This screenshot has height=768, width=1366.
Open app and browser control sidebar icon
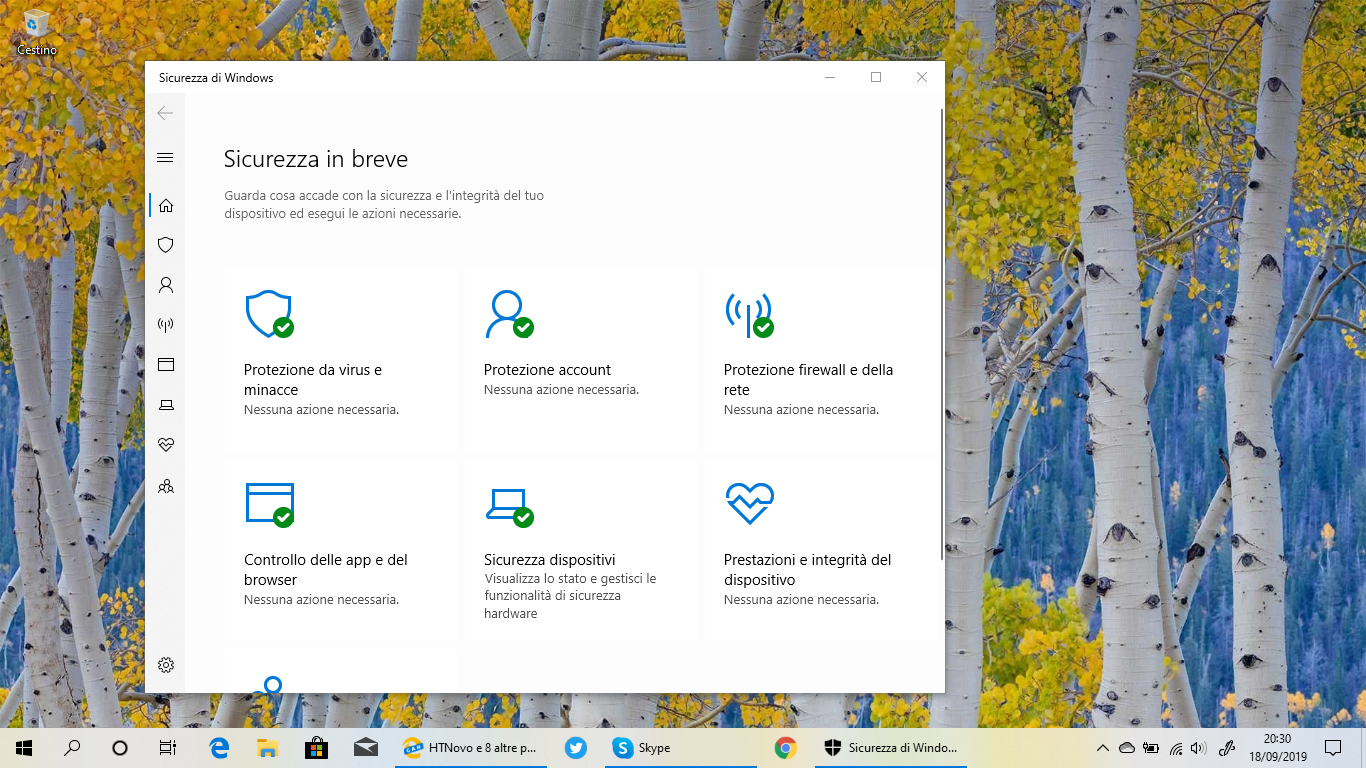click(x=166, y=365)
